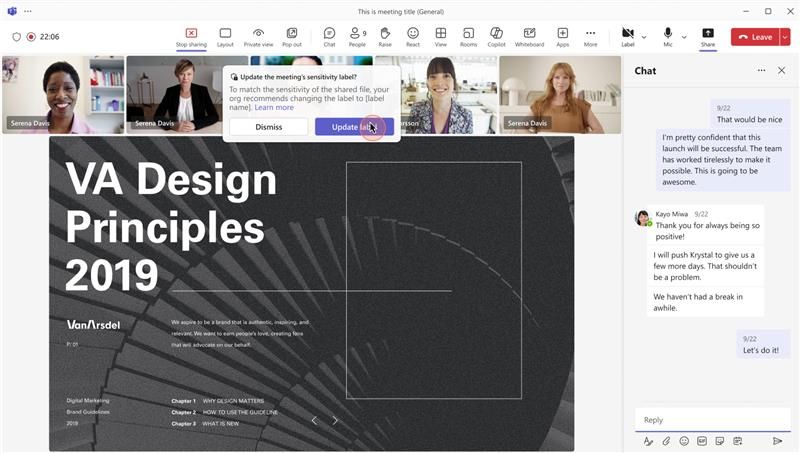Expand camera options arrow
This screenshot has height=453, width=800.
click(x=644, y=37)
